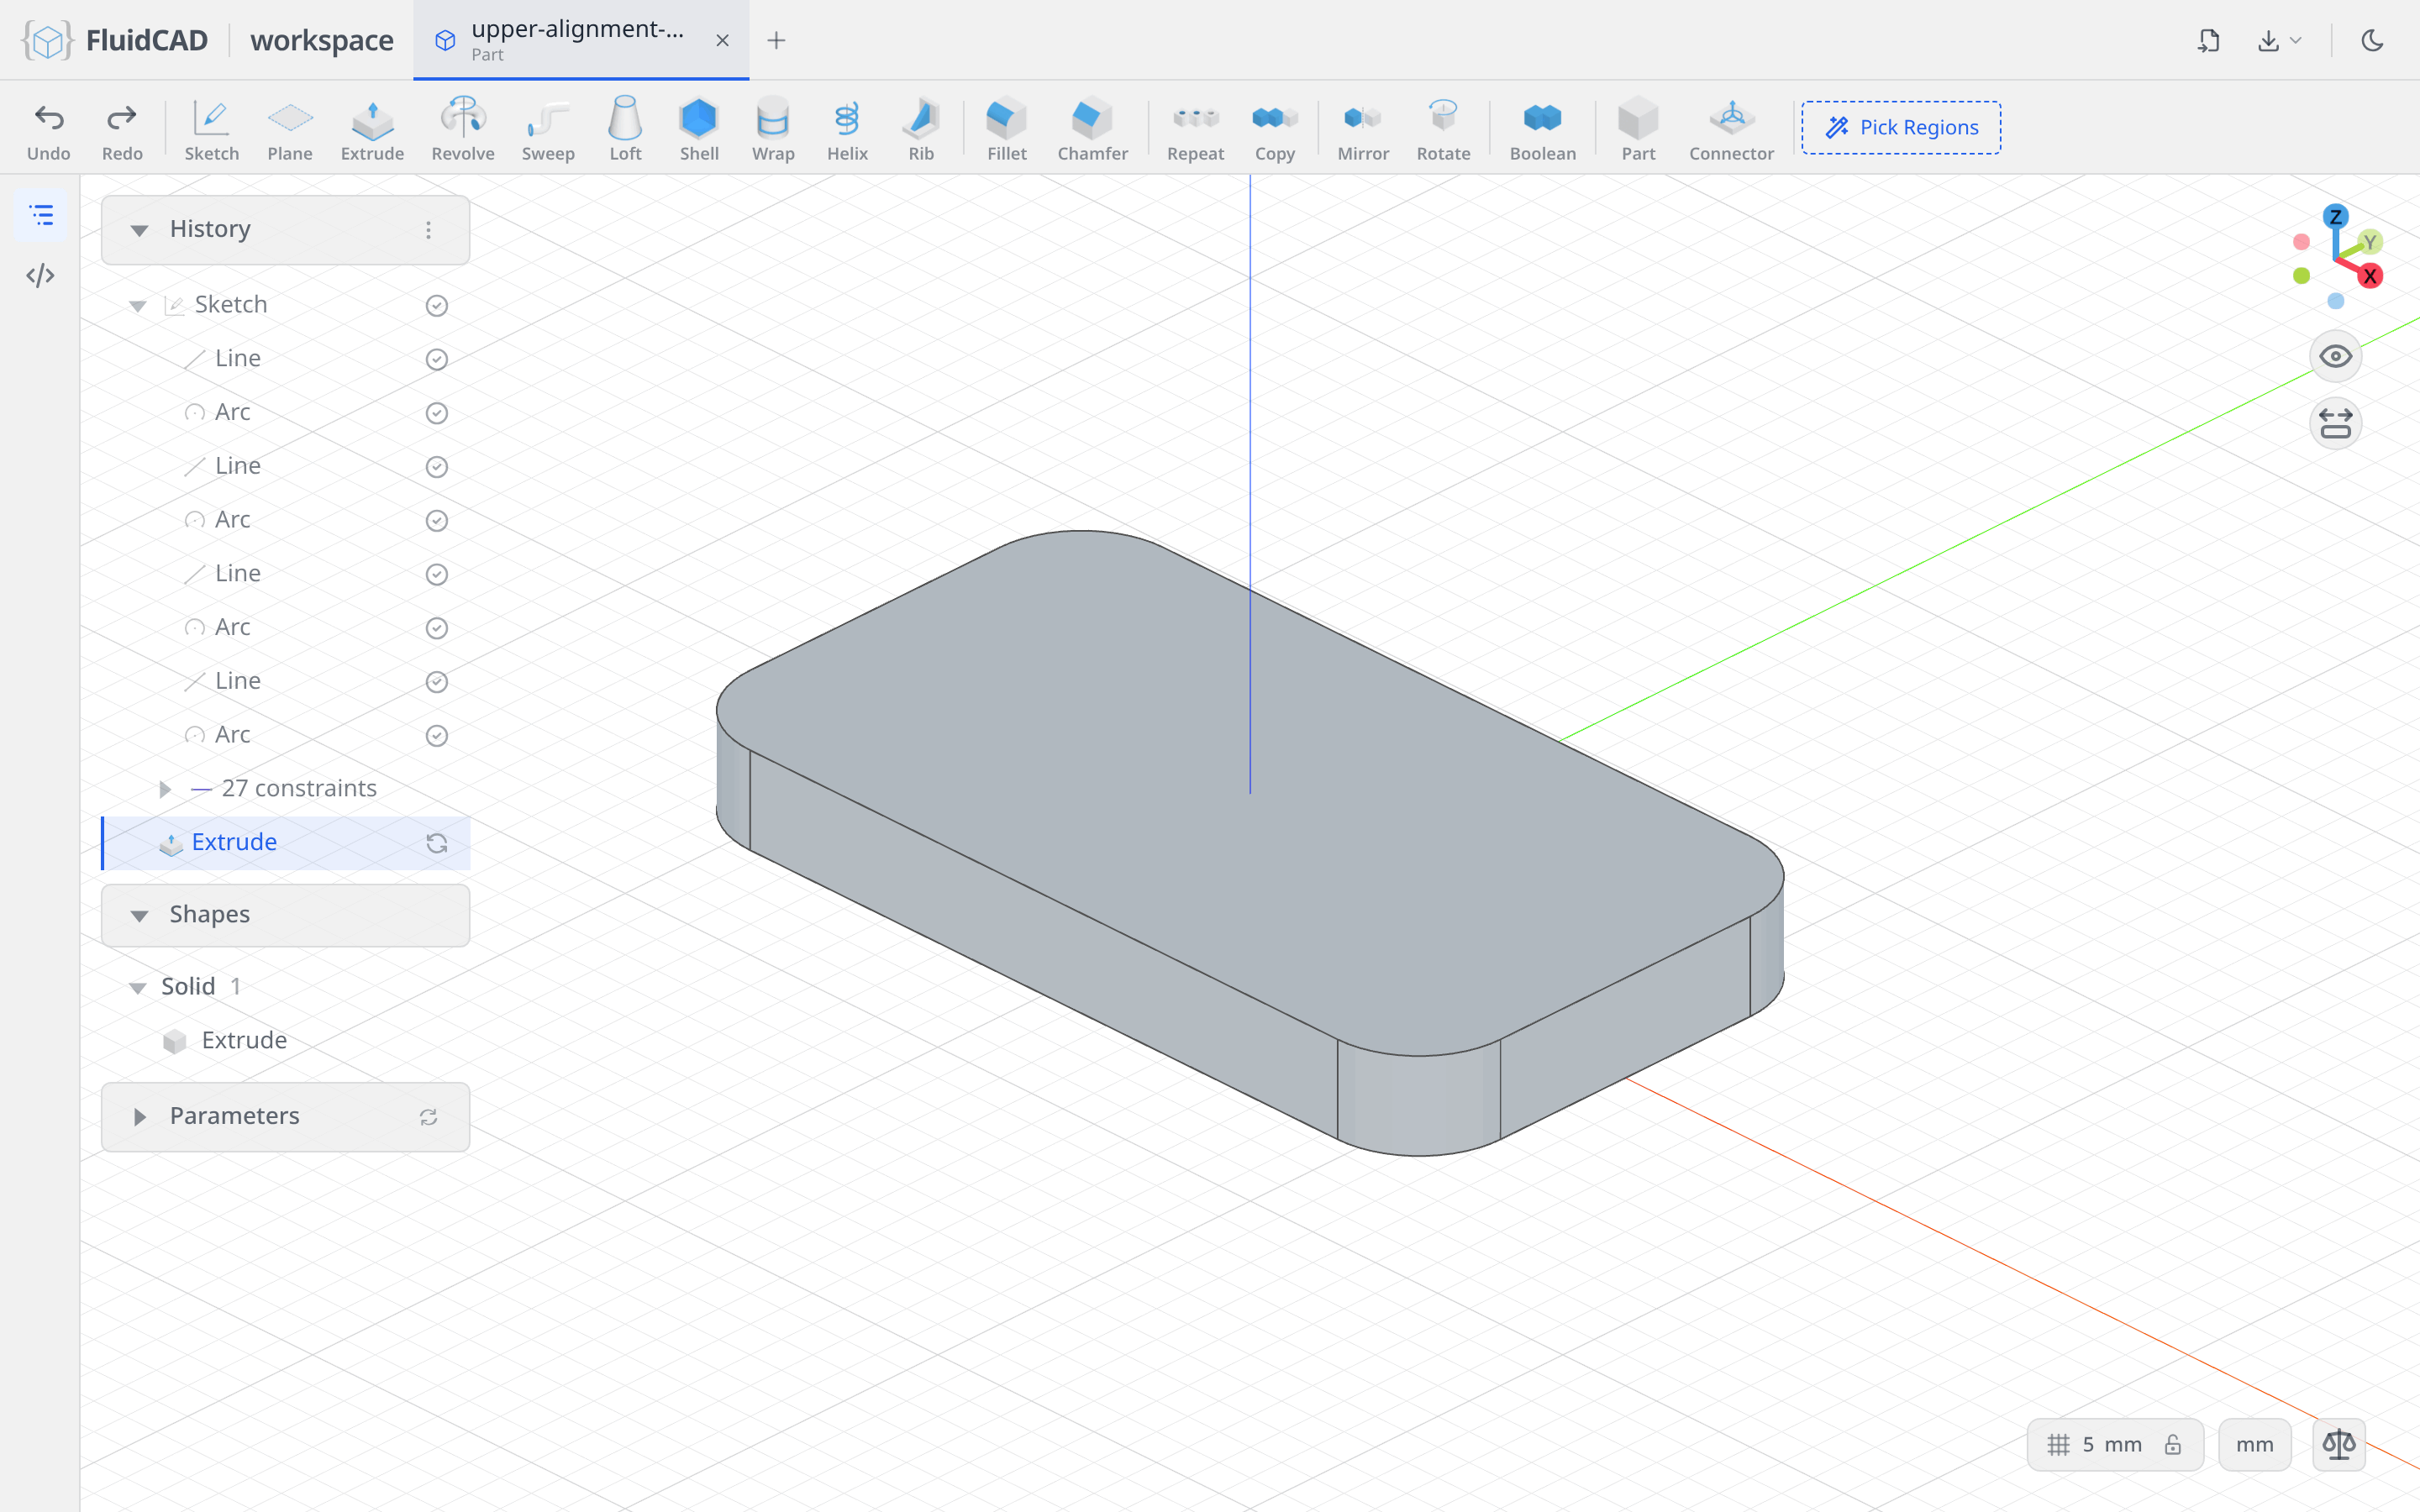Image resolution: width=2420 pixels, height=1512 pixels.
Task: Click the Z axis on orientation gizmo
Action: [2336, 217]
